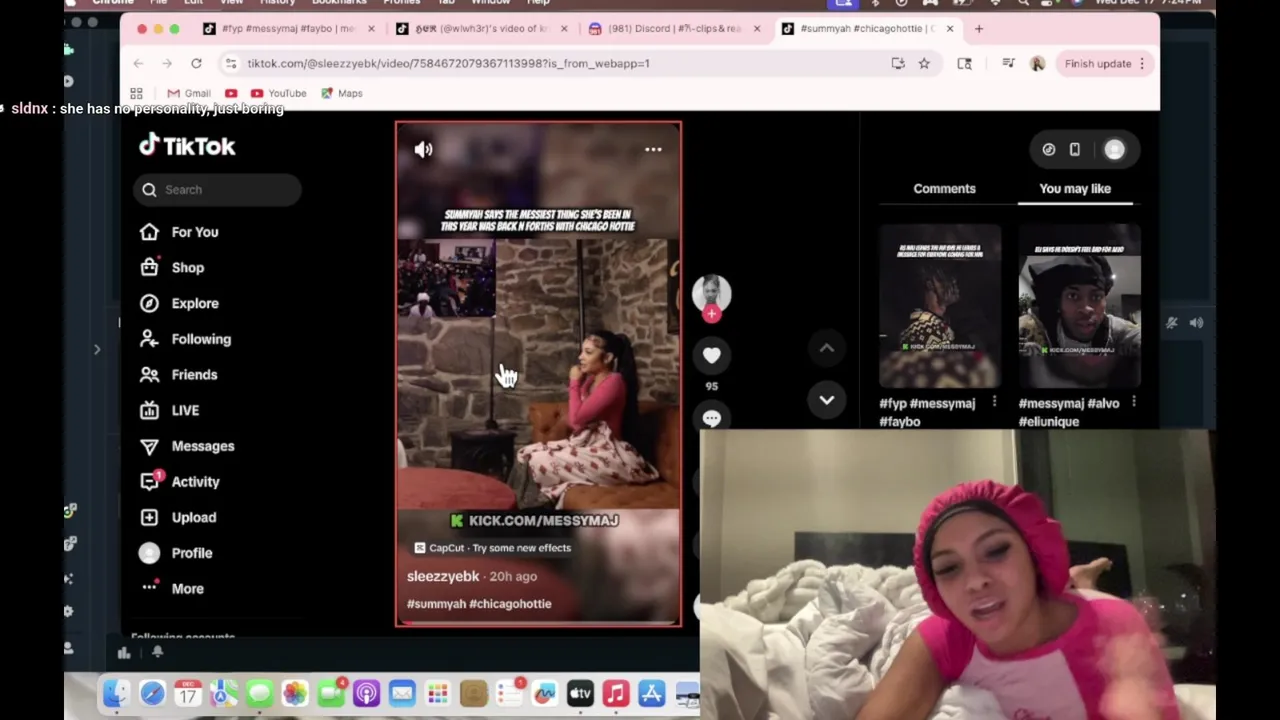Screen dimensions: 1280x720
Task: Click the TikTok URL address bar
Action: (x=560, y=64)
